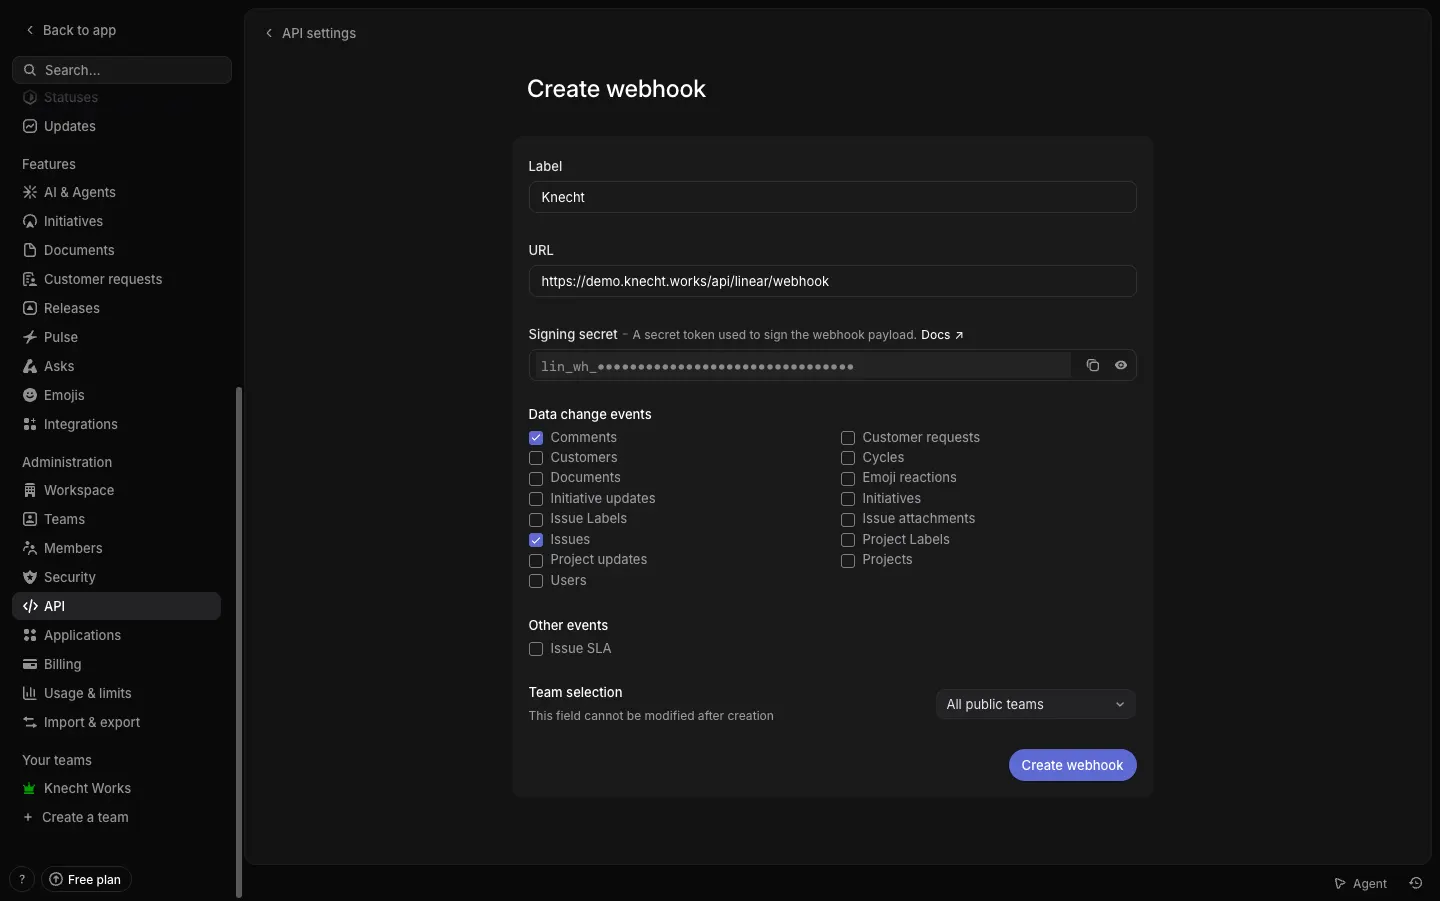Go to Sidebar Documents settings
The height and width of the screenshot is (901, 1440).
[x=116, y=250]
